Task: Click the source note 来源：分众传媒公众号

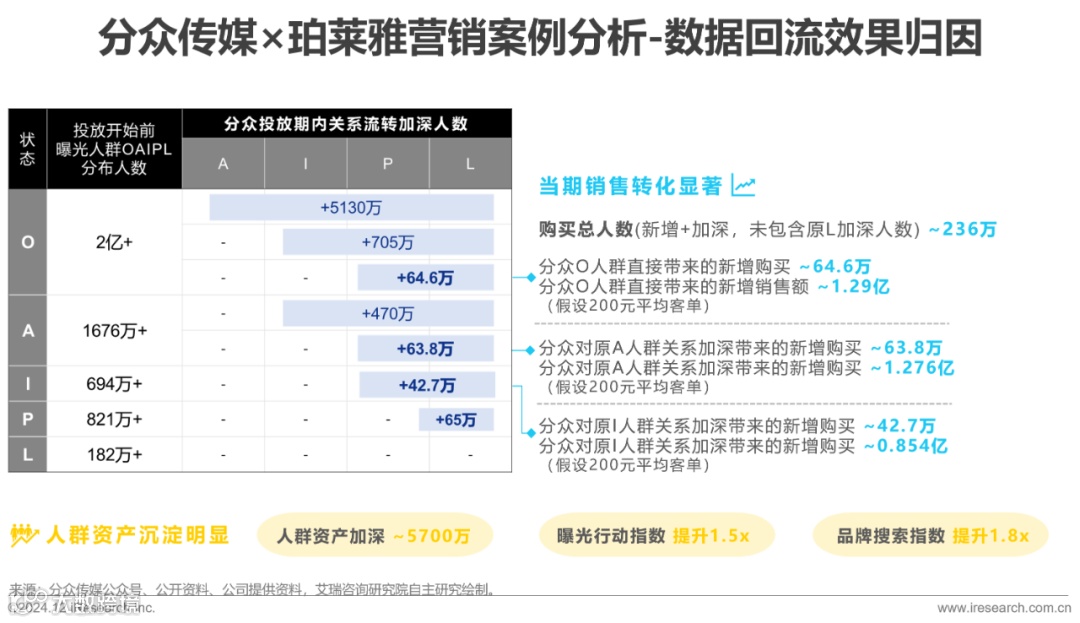Action: pos(252,589)
